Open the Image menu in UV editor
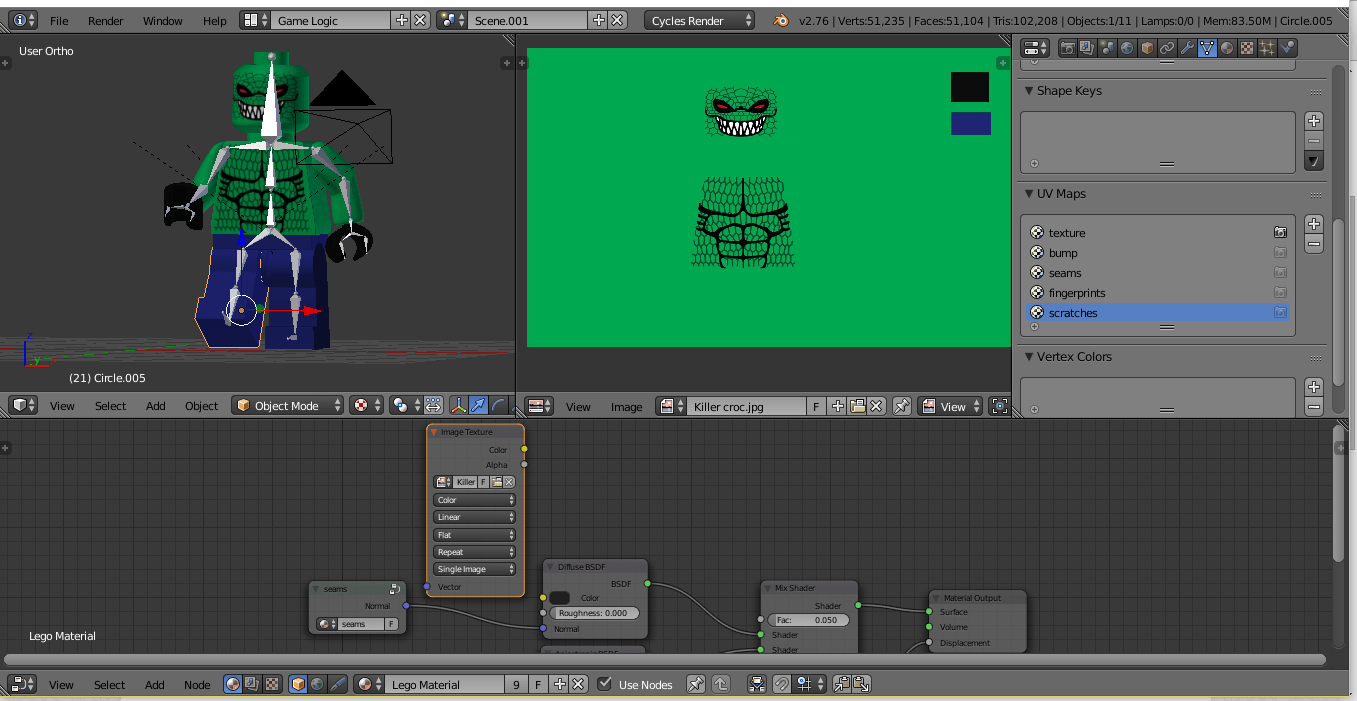Screen dimensions: 1357x701 tap(626, 407)
